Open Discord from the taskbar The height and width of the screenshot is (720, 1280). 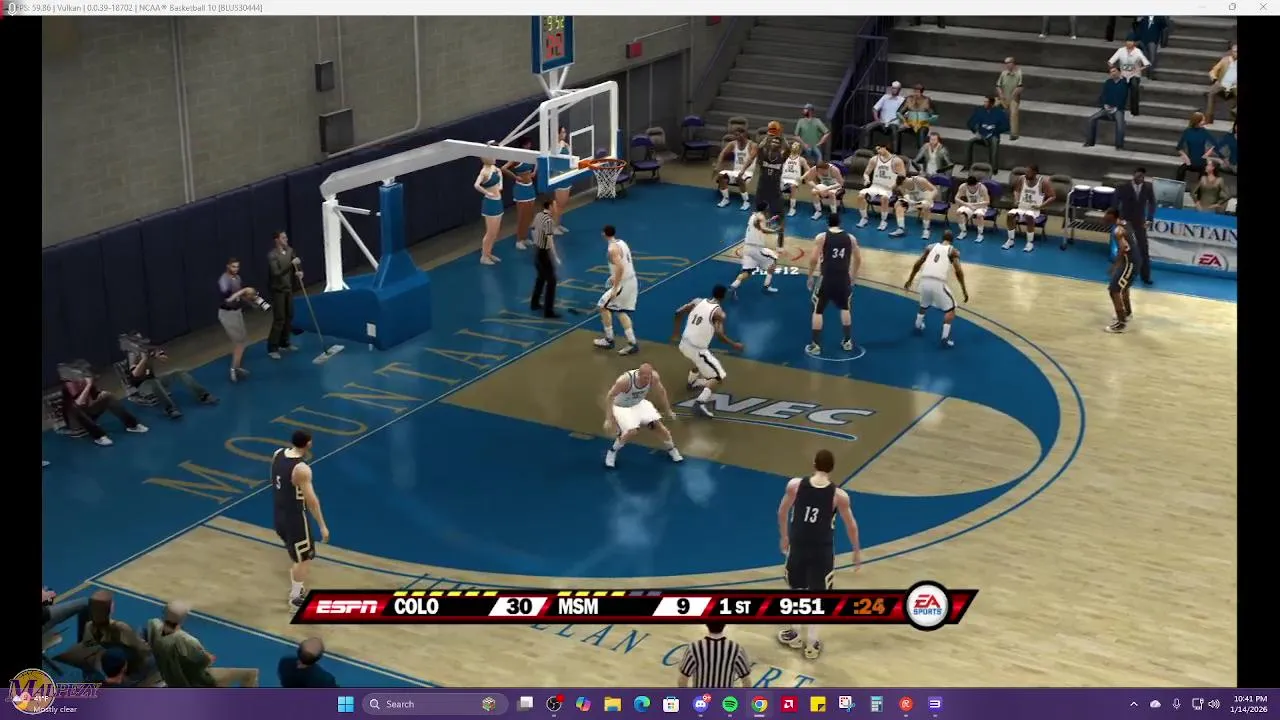pos(701,704)
